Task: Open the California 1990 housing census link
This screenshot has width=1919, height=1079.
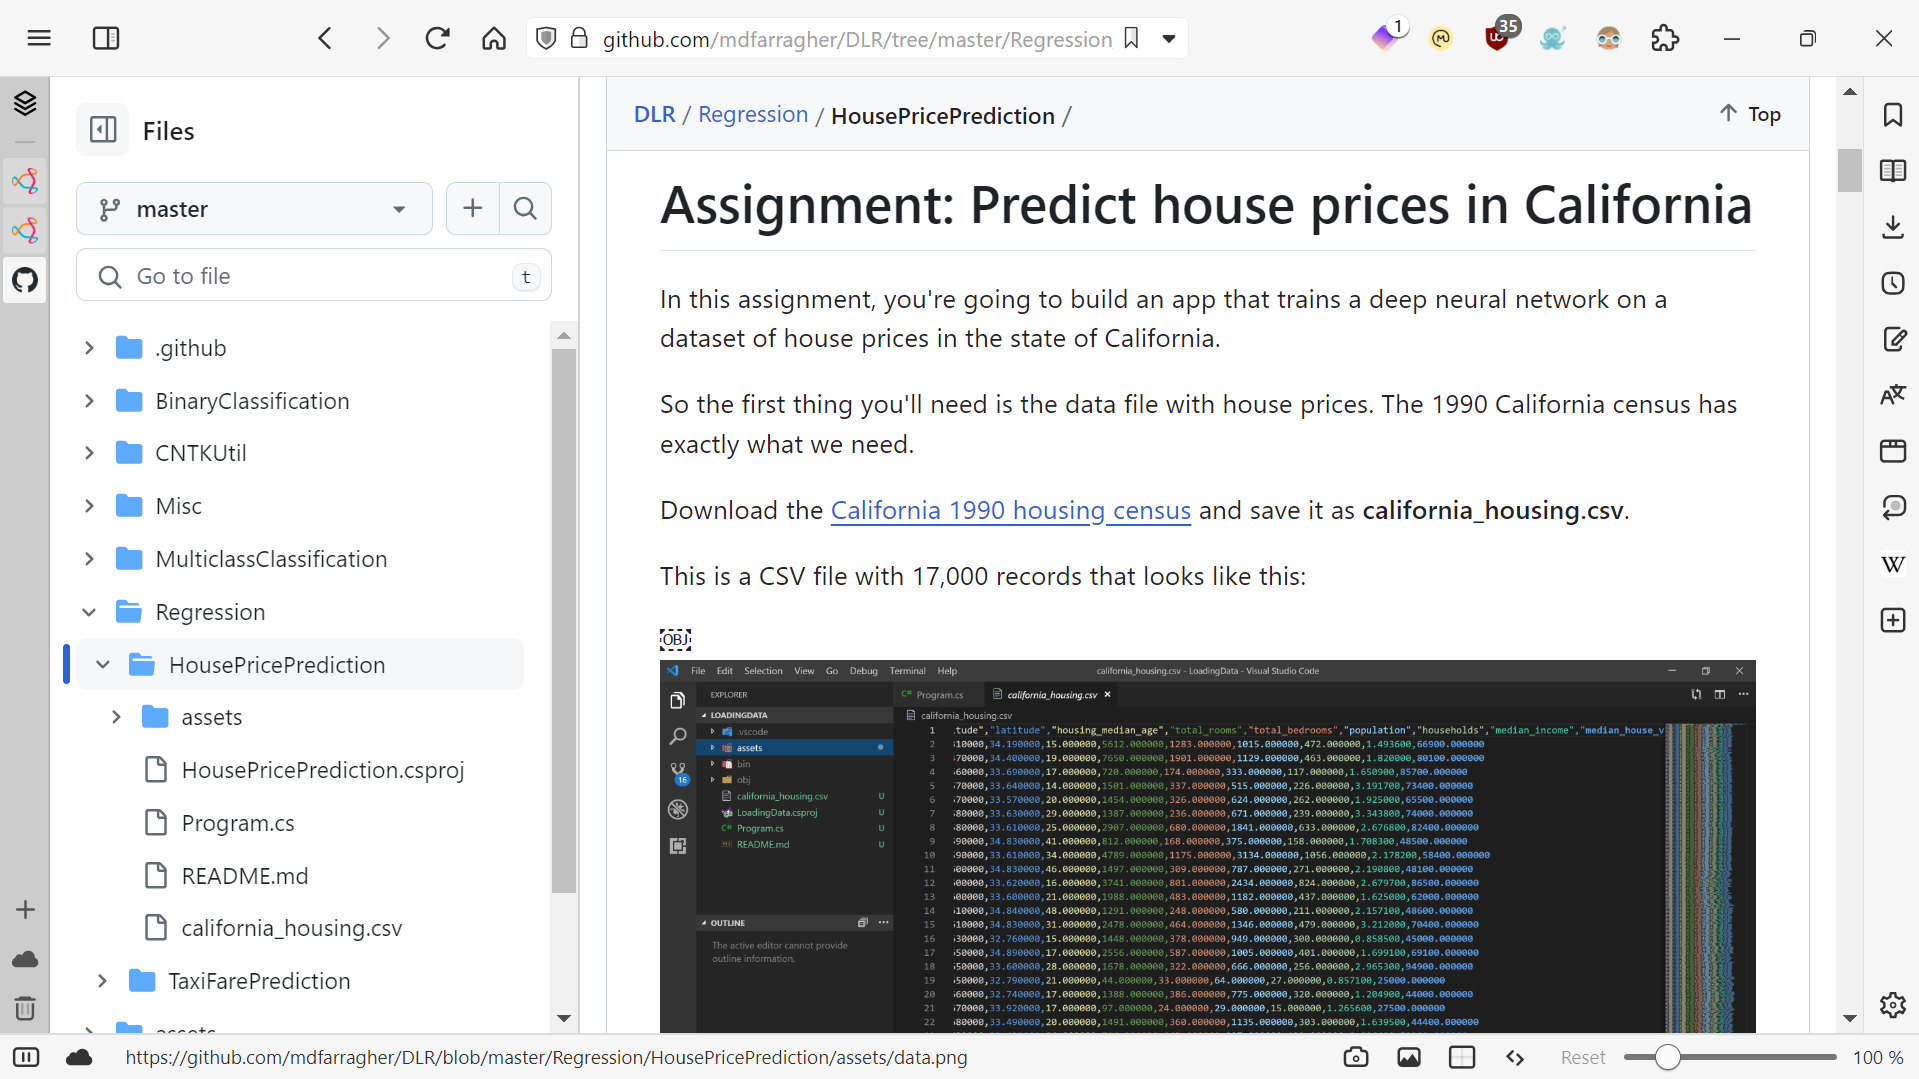Action: [x=1010, y=510]
